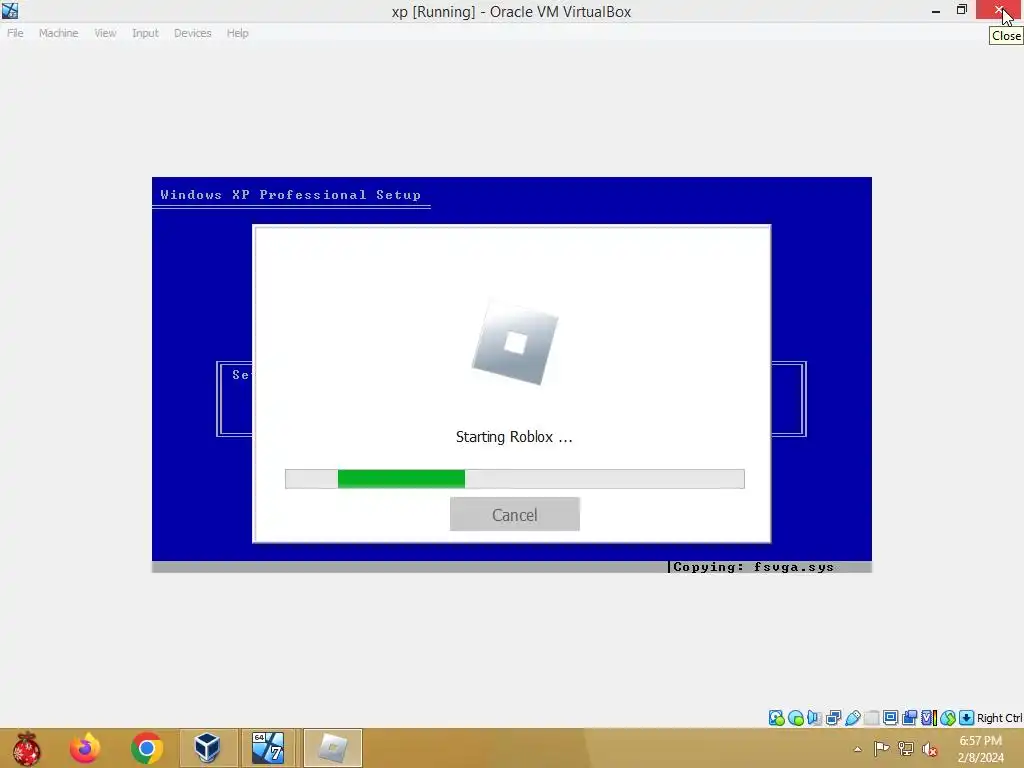The width and height of the screenshot is (1024, 768).
Task: Click the optical disk status icon
Action: tap(795, 718)
